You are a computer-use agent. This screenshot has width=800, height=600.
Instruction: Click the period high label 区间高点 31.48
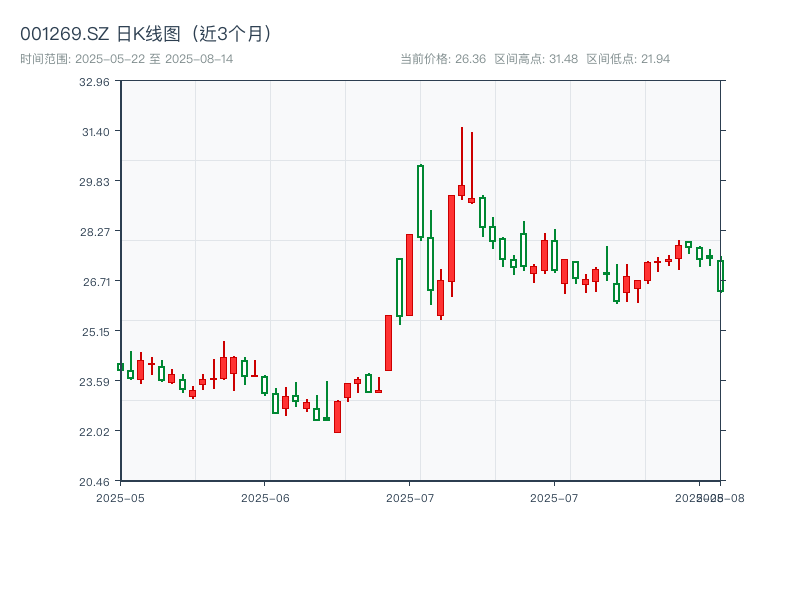click(536, 59)
